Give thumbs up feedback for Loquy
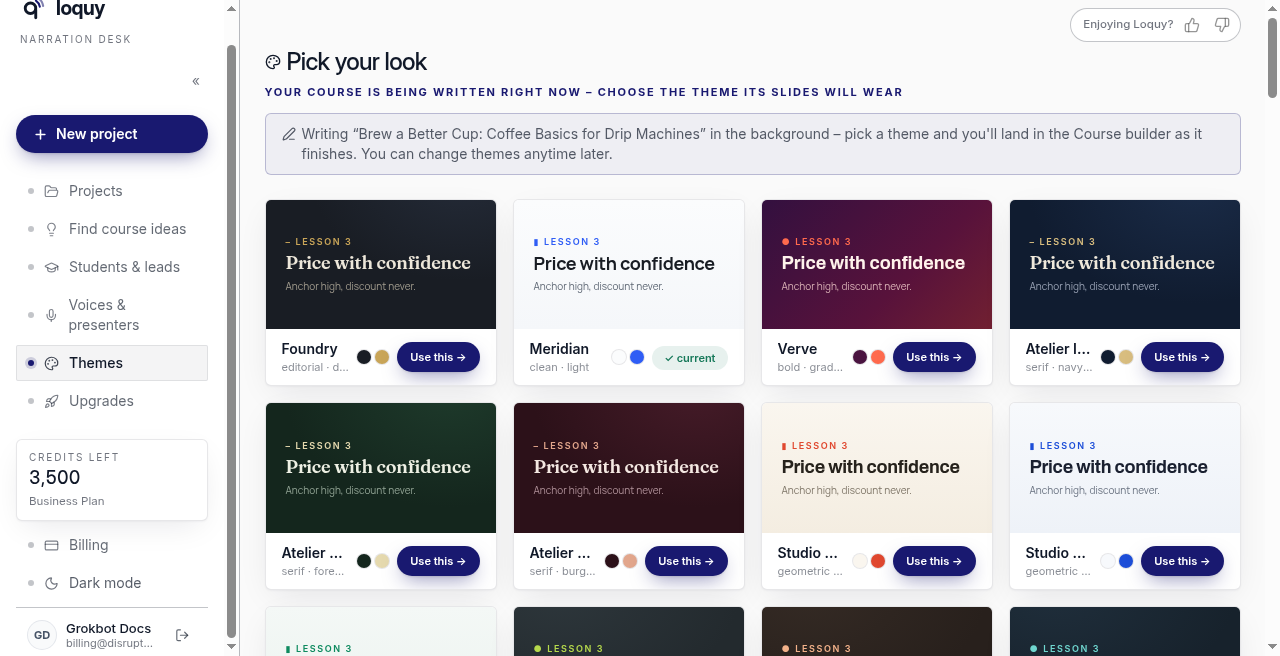 point(1192,25)
